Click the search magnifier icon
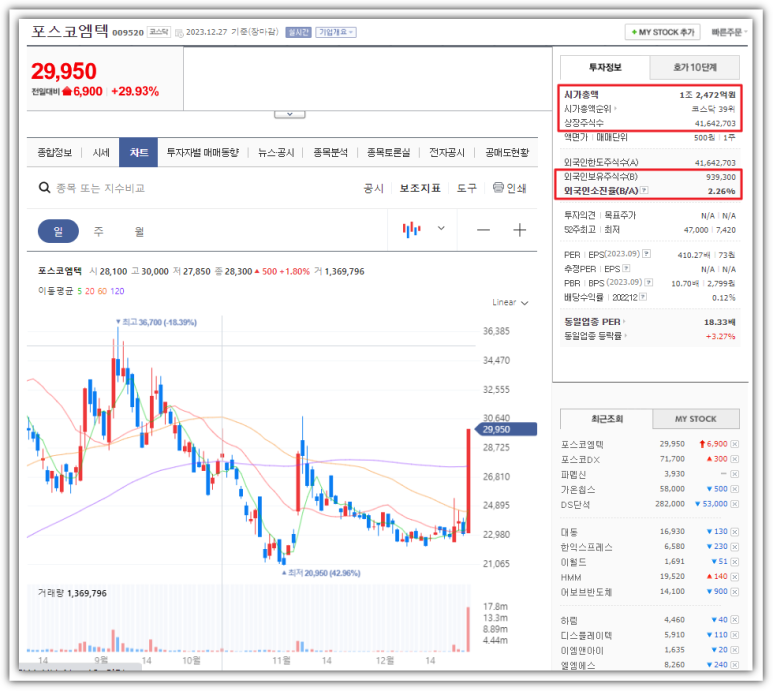Screen dimensions: 773x691 (x=44, y=188)
